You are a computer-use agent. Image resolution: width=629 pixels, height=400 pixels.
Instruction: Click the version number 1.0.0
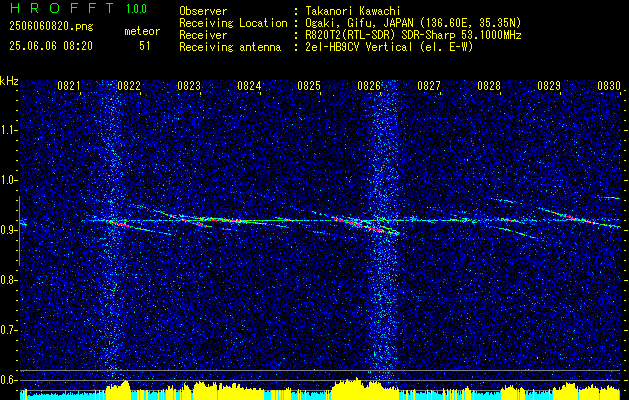coord(136,9)
